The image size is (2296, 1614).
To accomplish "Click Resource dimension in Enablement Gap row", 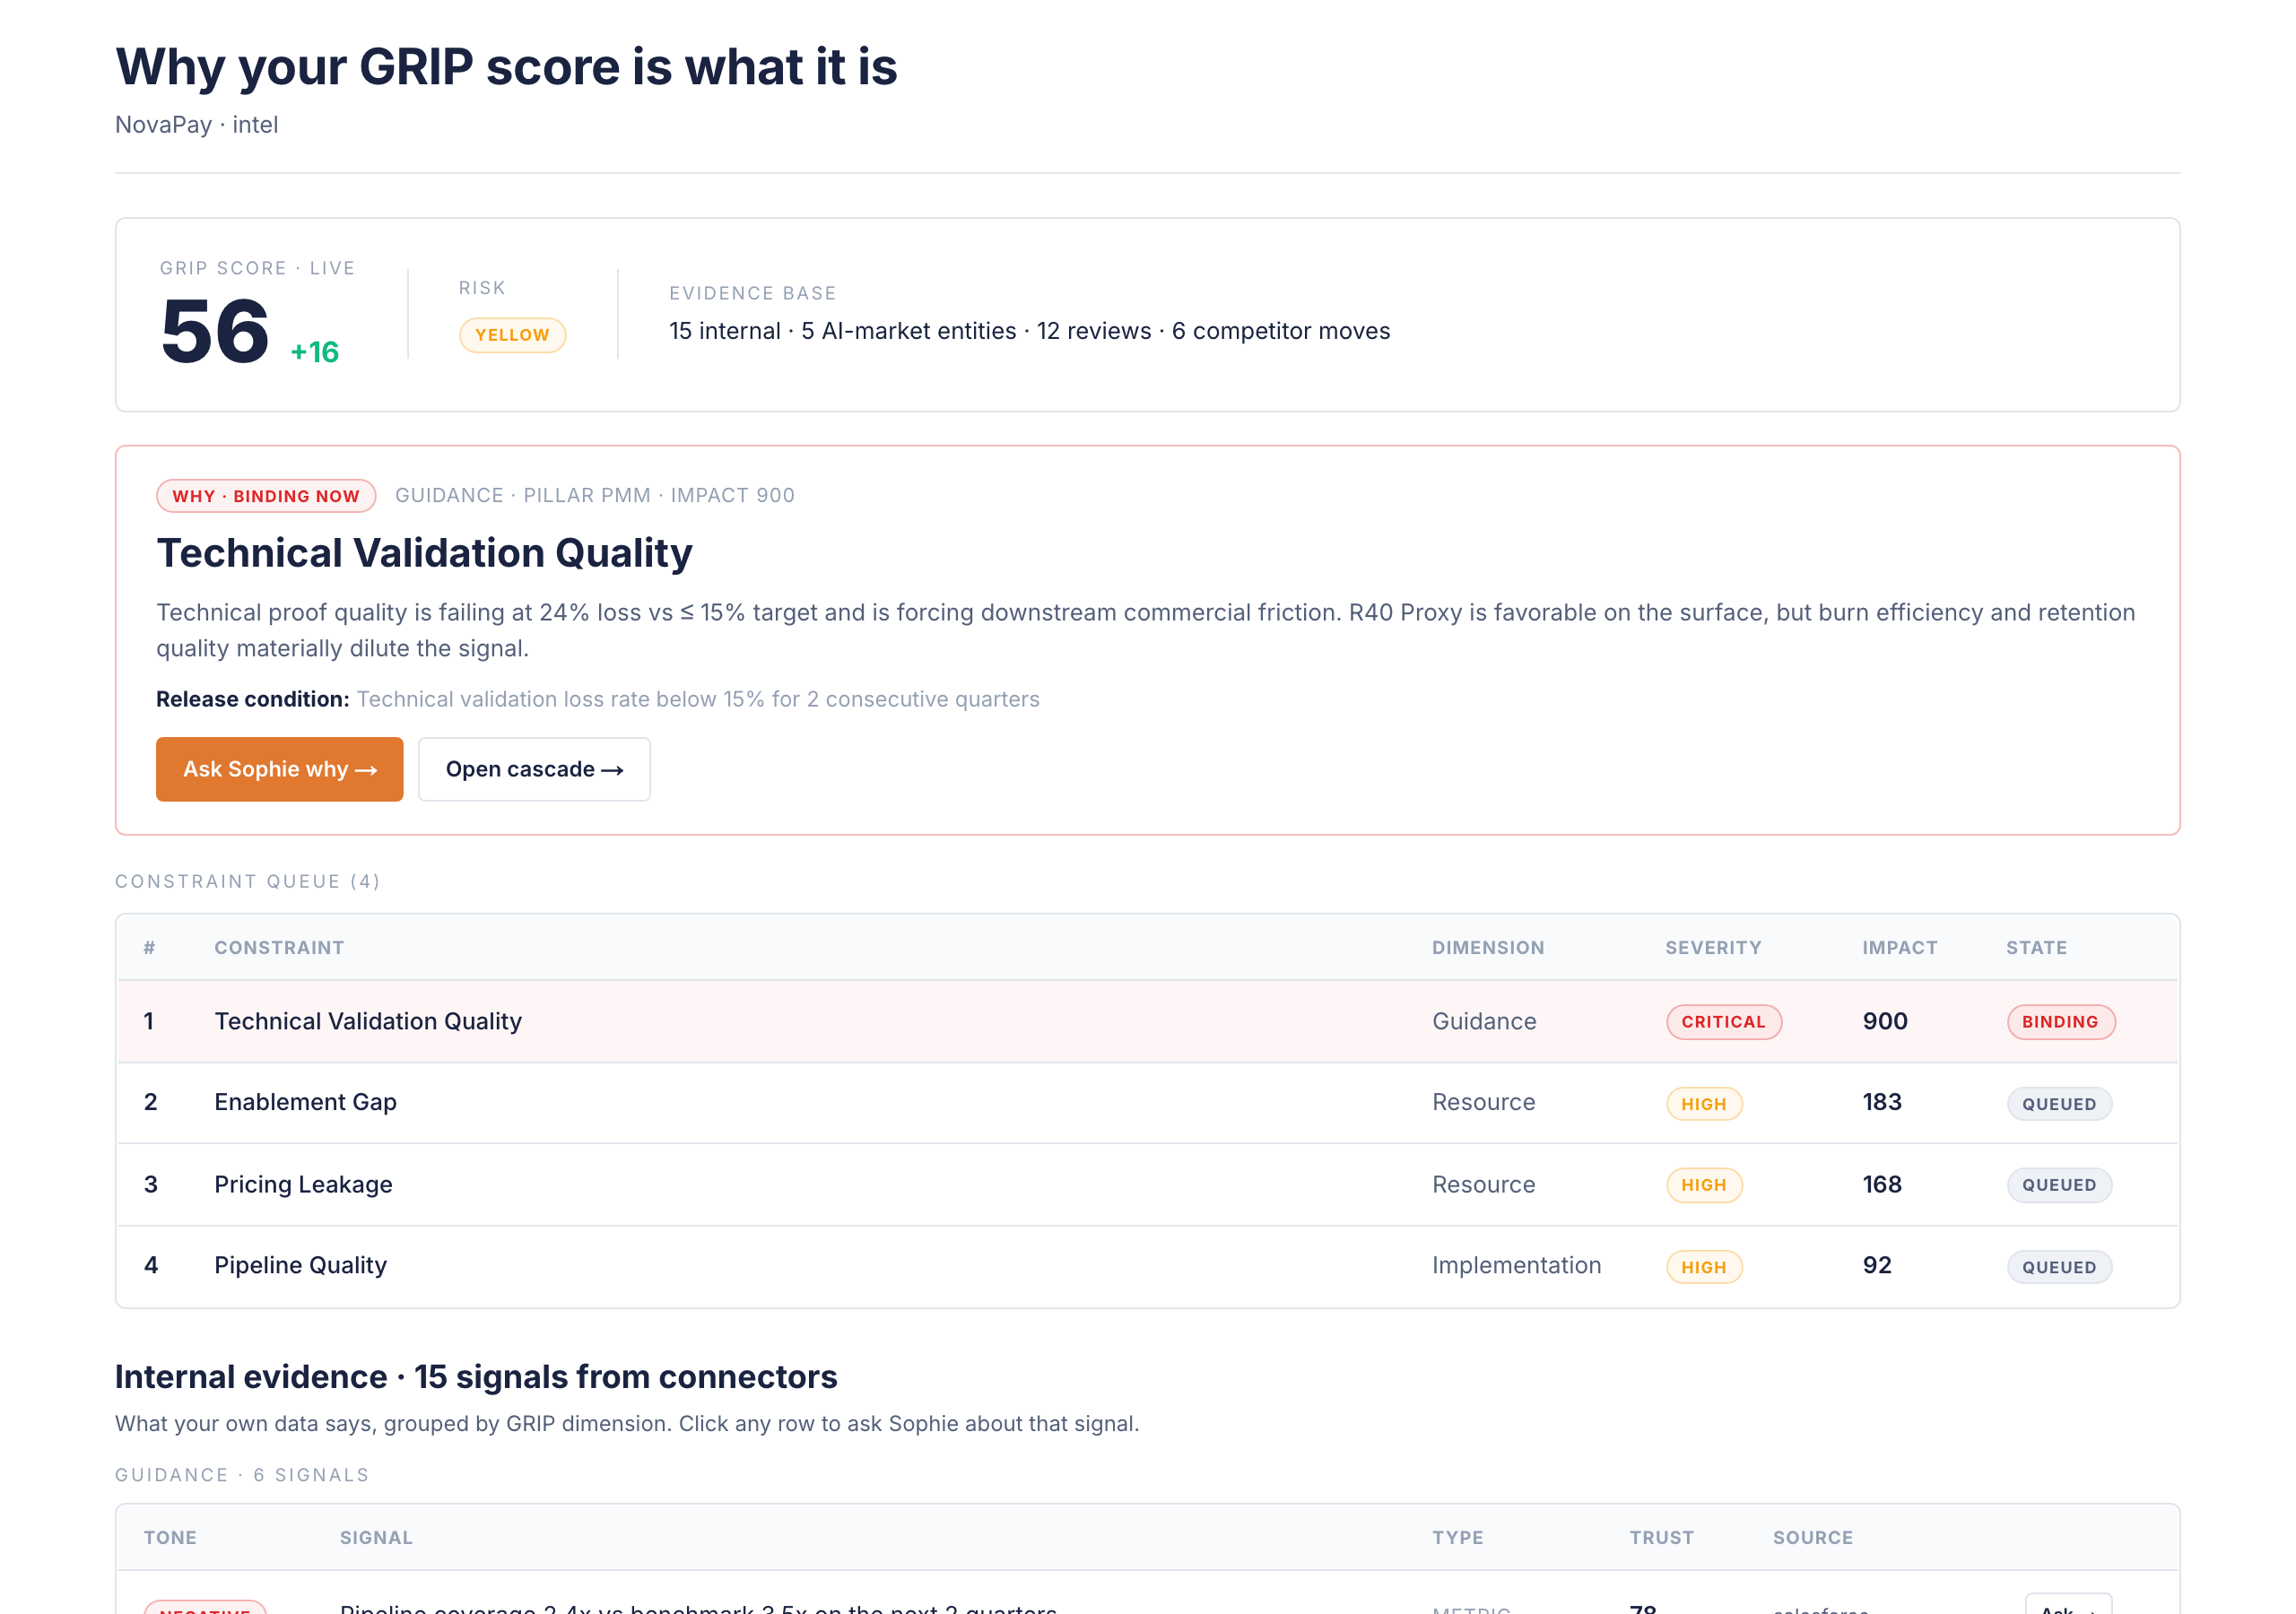I will [x=1483, y=1102].
